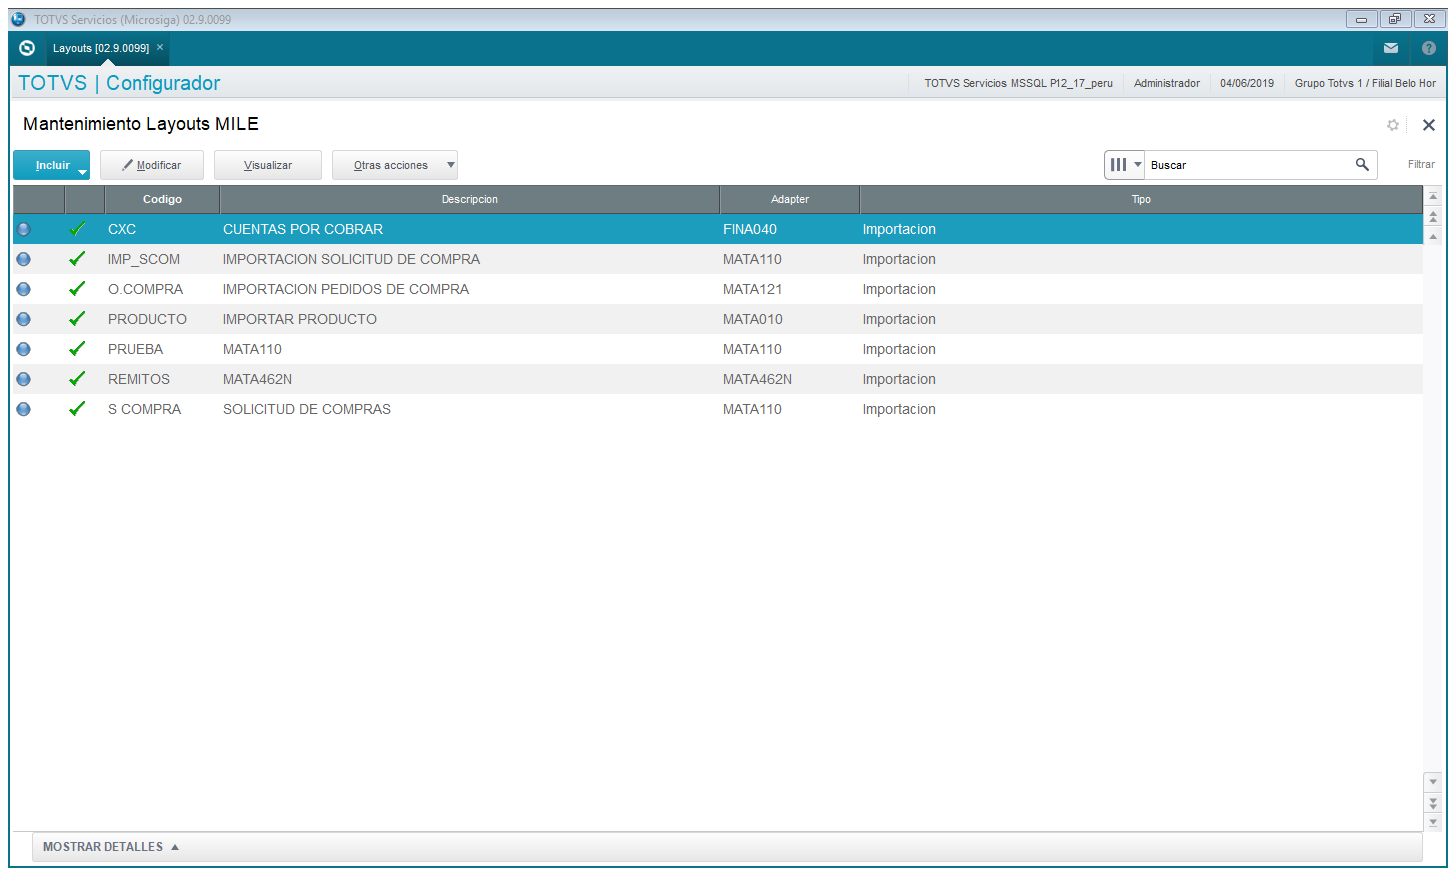Close the Layouts [02.9.0099] tab X
The image size is (1456, 876).
coord(160,47)
